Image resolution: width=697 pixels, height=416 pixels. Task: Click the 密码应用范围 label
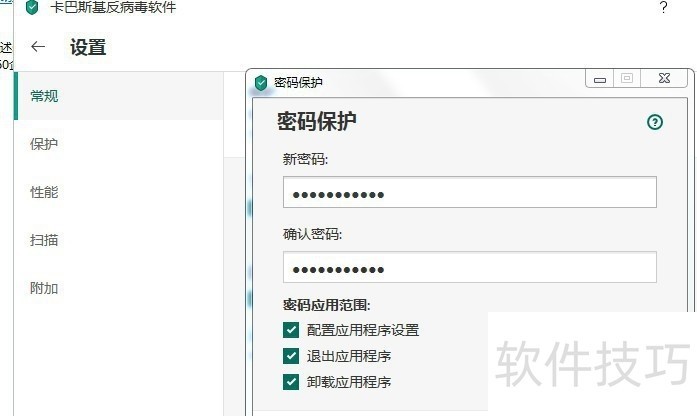[327, 305]
